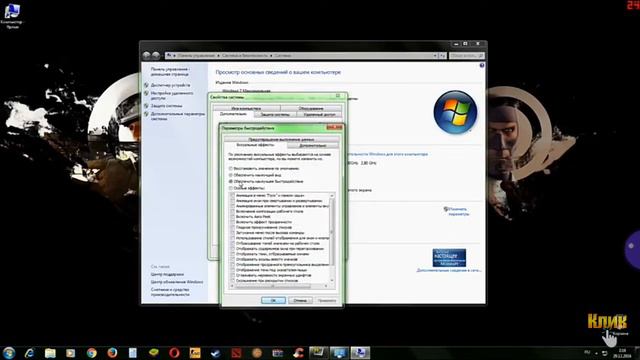Open Steam from the taskbar
640x360 pixels.
(216, 353)
